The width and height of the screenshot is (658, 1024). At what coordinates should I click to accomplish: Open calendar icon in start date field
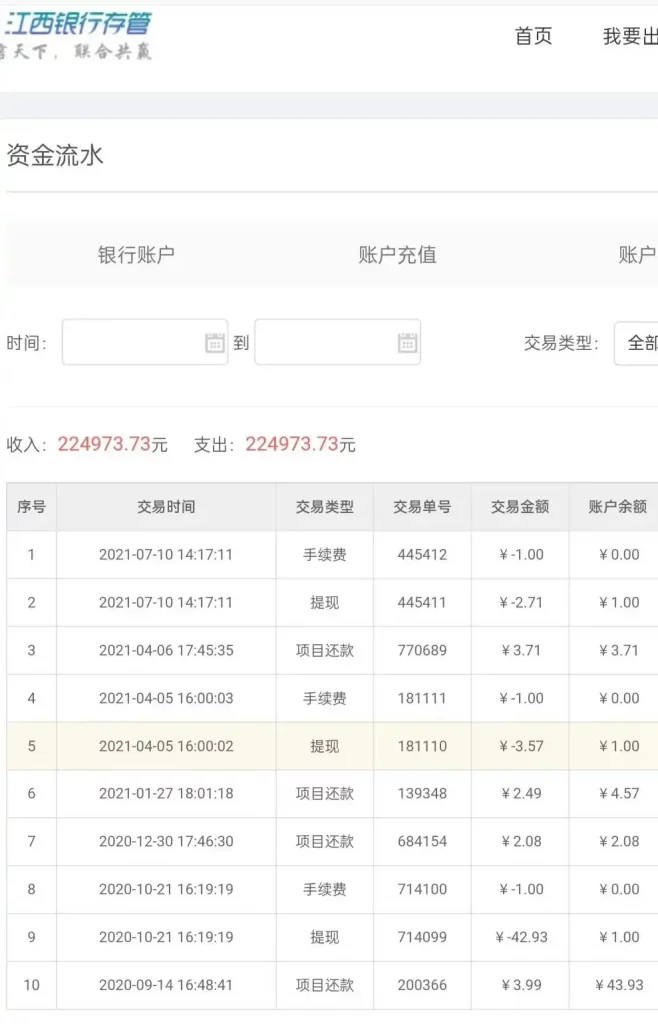(x=215, y=343)
